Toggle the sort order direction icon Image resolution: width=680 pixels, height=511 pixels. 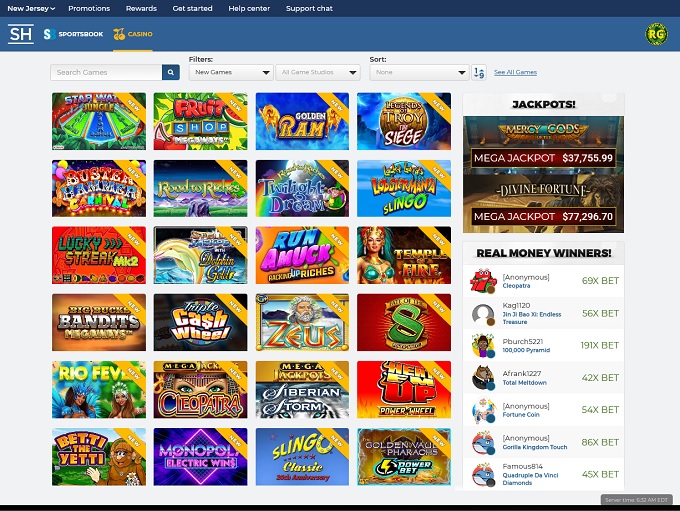click(479, 72)
